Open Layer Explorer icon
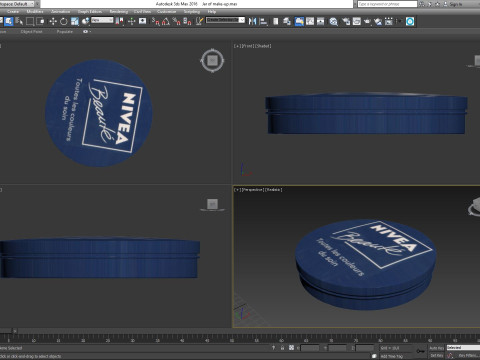This screenshot has width=480, height=360. tap(287, 21)
